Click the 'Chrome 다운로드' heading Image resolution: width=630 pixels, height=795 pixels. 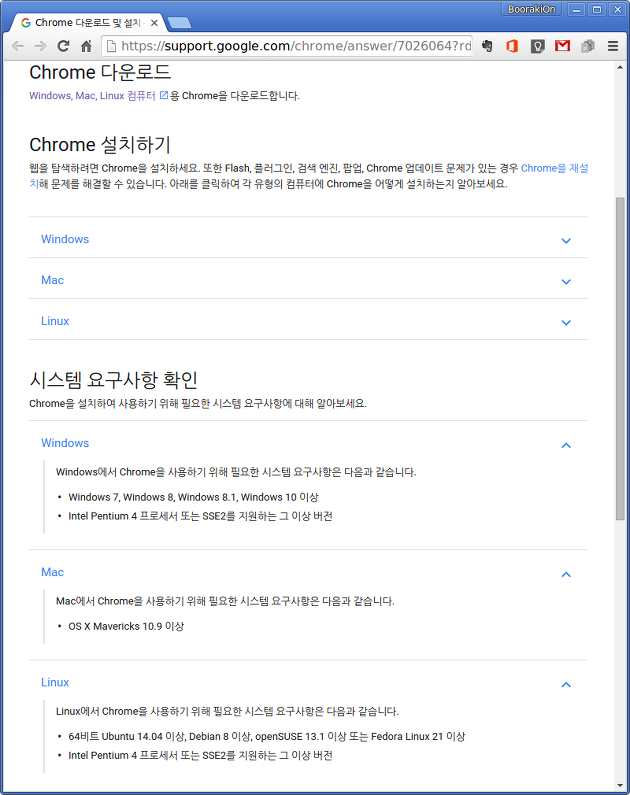pos(100,73)
